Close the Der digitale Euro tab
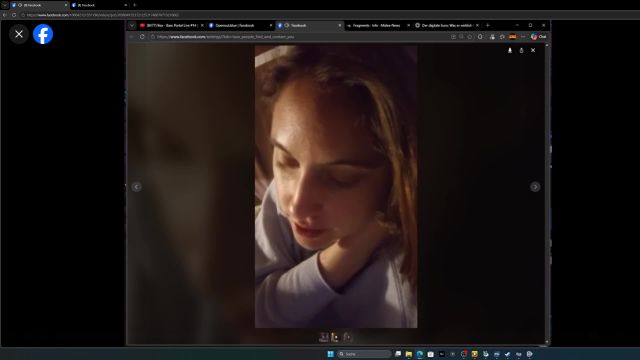The width and height of the screenshot is (640, 360). 477,25
